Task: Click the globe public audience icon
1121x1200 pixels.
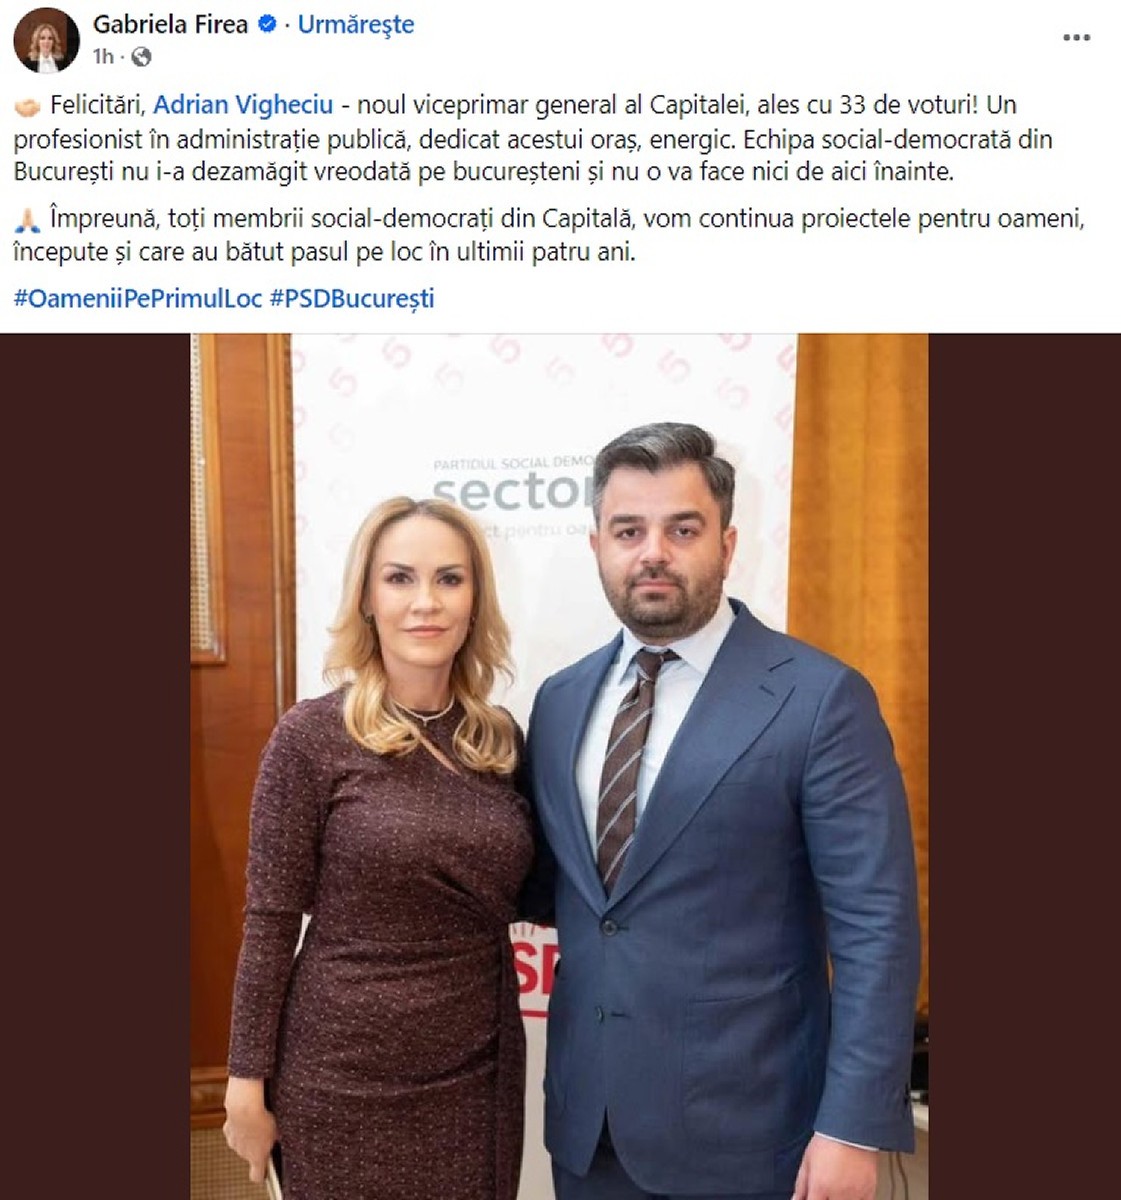Action: coord(141,57)
